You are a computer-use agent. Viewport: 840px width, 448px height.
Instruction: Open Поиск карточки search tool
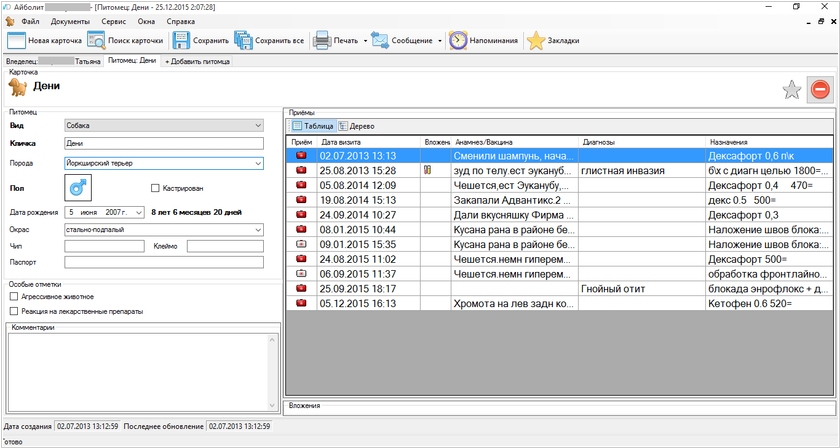(96, 41)
